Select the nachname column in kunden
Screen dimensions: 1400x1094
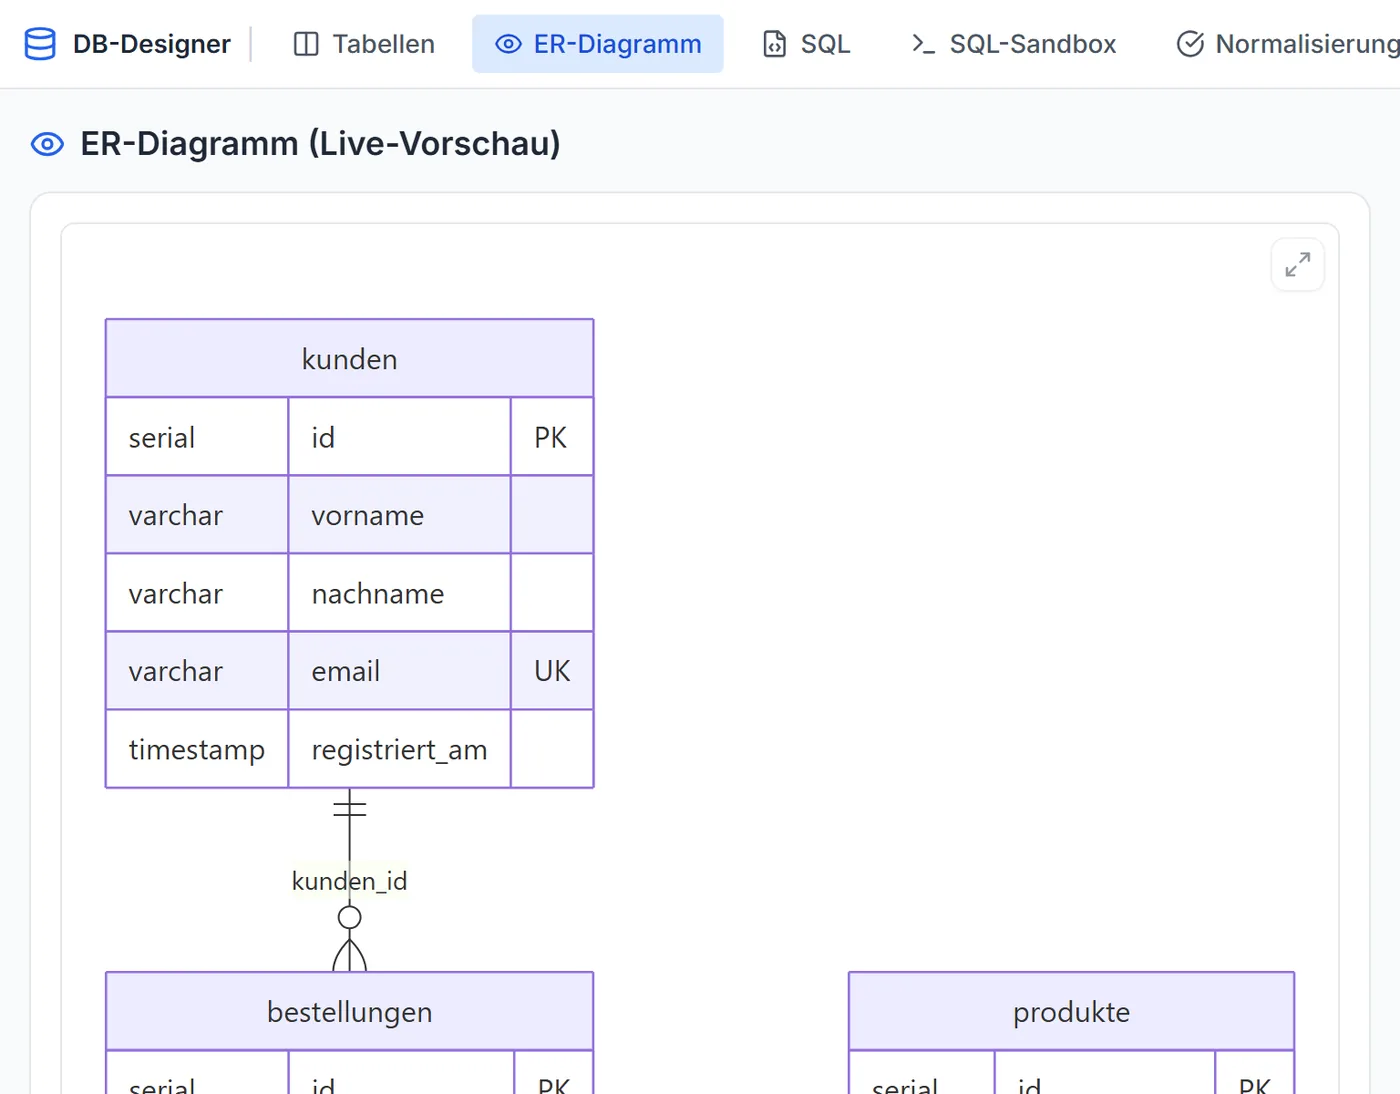click(400, 593)
